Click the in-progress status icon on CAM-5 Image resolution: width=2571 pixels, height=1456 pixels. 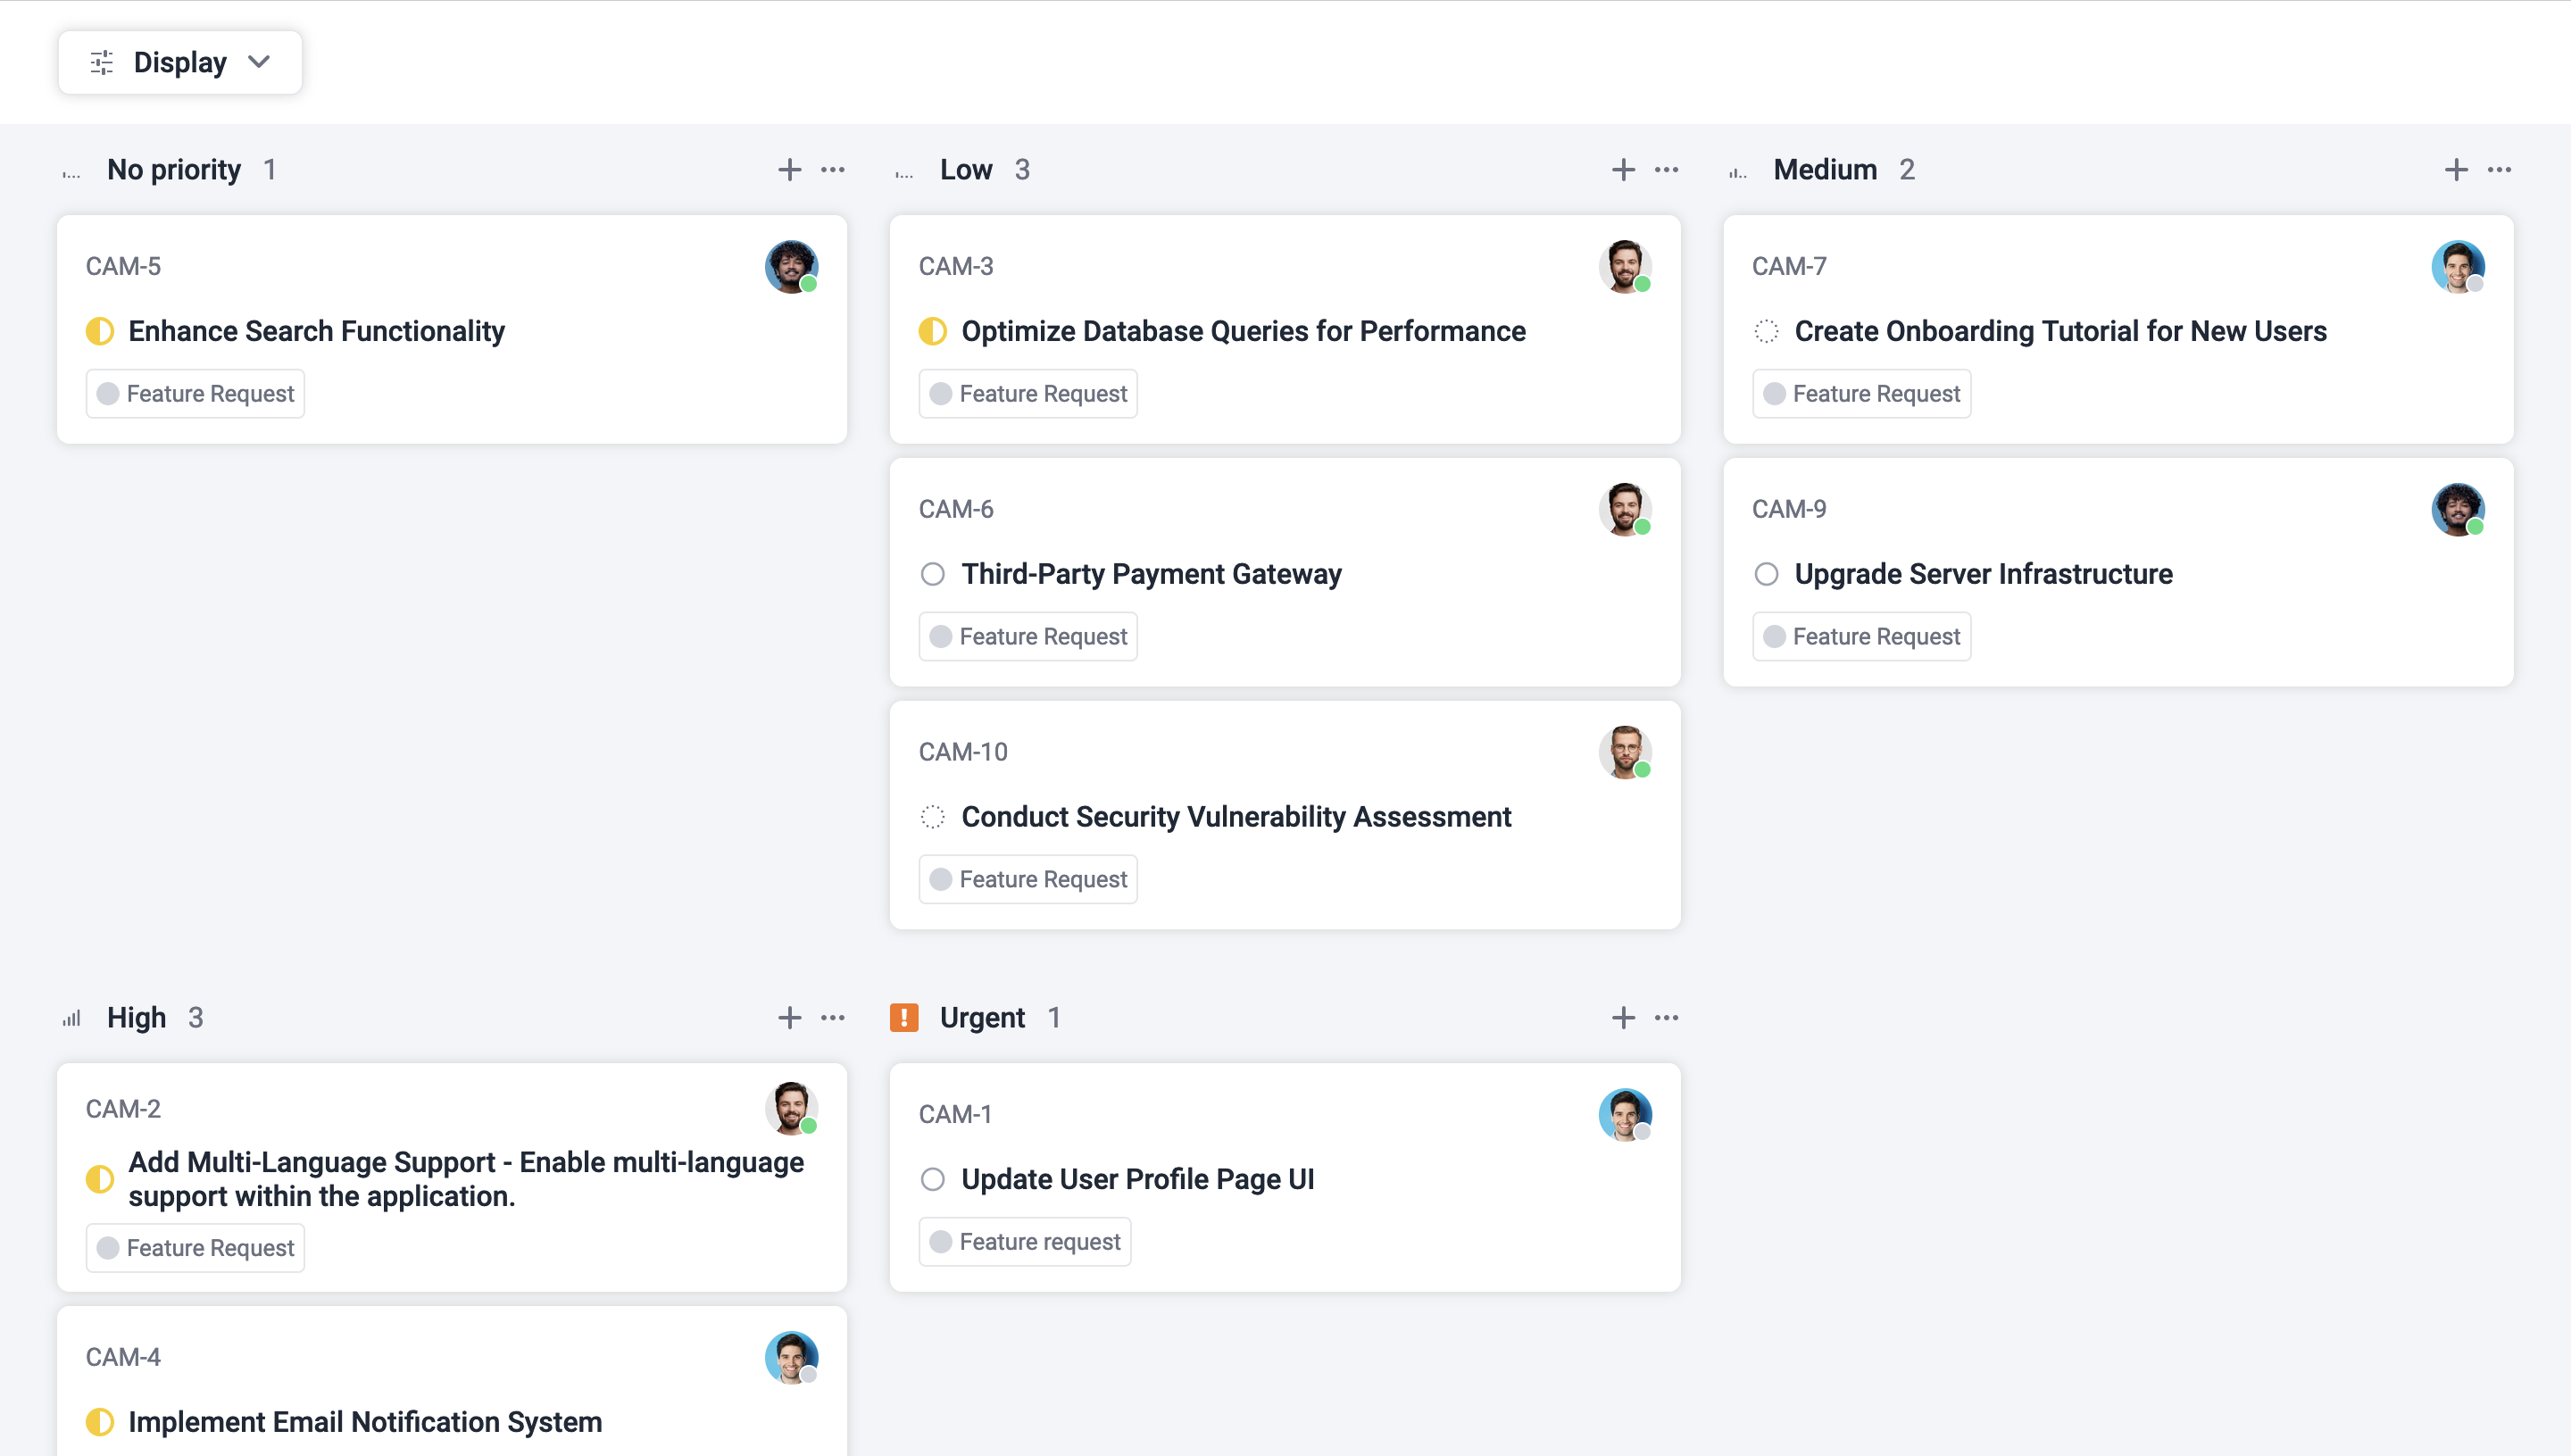click(x=102, y=331)
